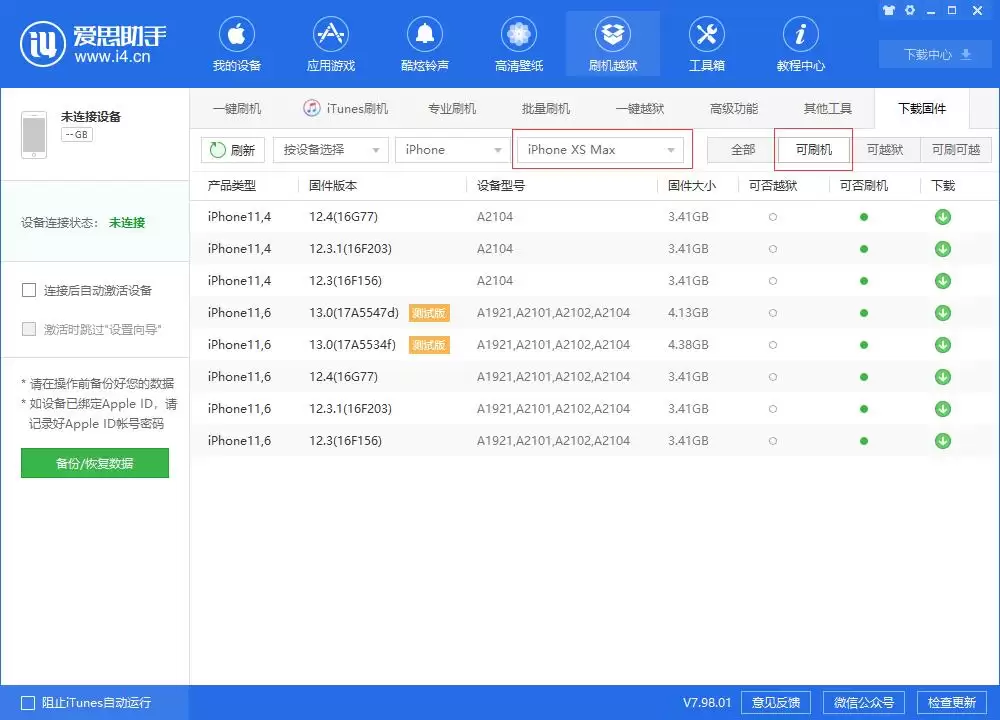
Task: Click 可否刷机 green dot for iPhone11,4 12.4
Action: 864,217
